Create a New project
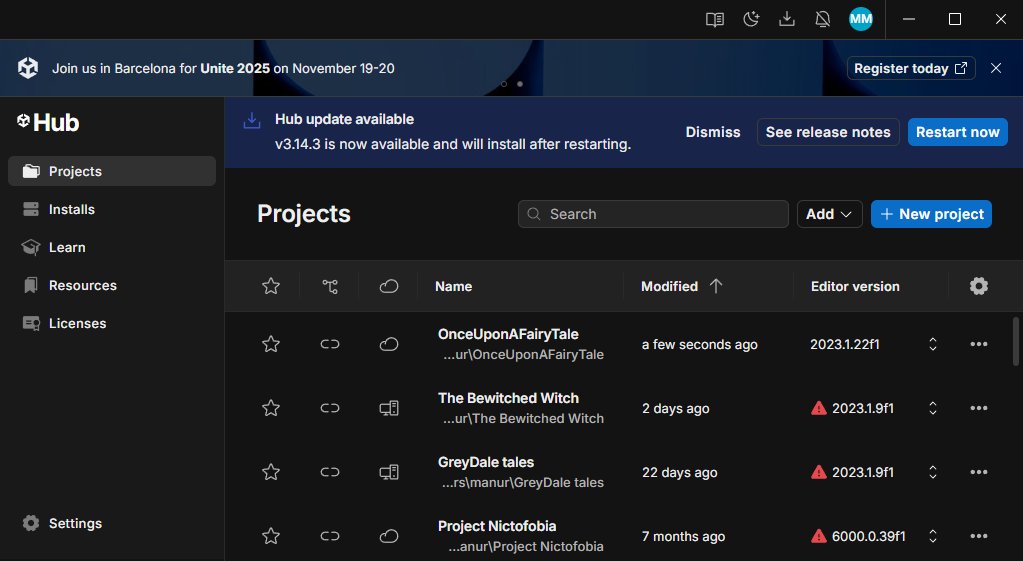Screen dimensions: 1023x561 click(x=931, y=214)
